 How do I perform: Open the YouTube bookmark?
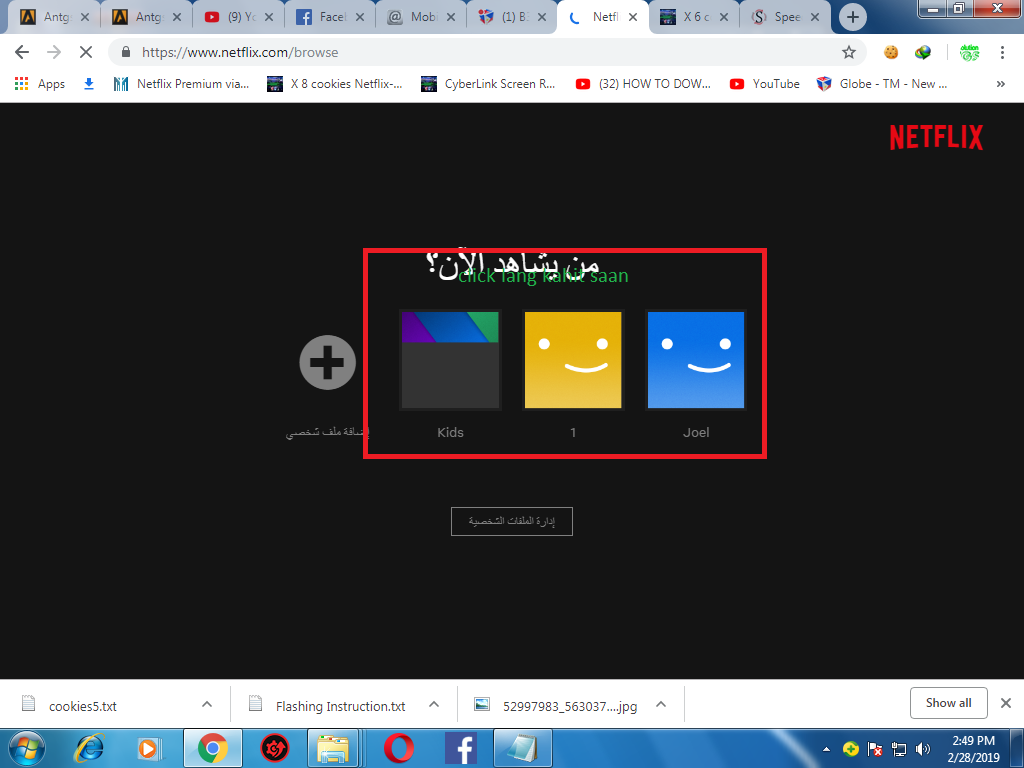[x=765, y=84]
